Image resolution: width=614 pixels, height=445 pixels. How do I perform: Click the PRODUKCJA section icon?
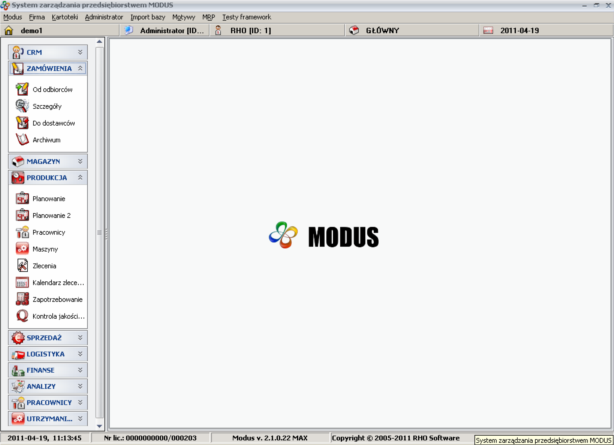[x=18, y=177]
